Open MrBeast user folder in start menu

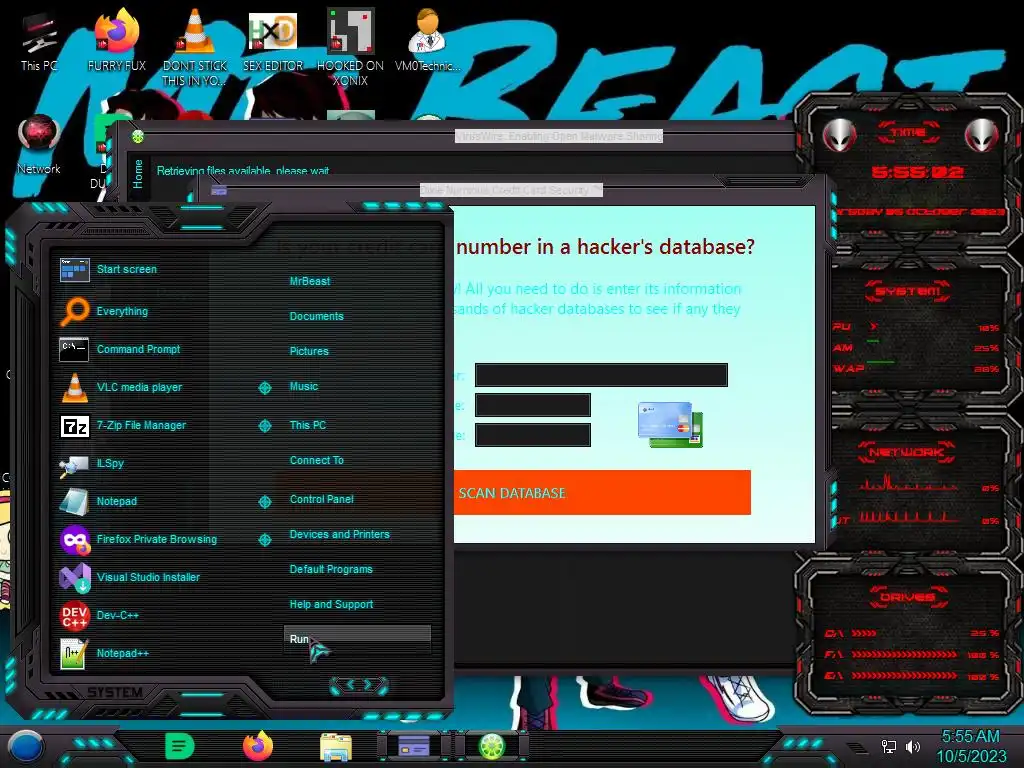coord(310,281)
